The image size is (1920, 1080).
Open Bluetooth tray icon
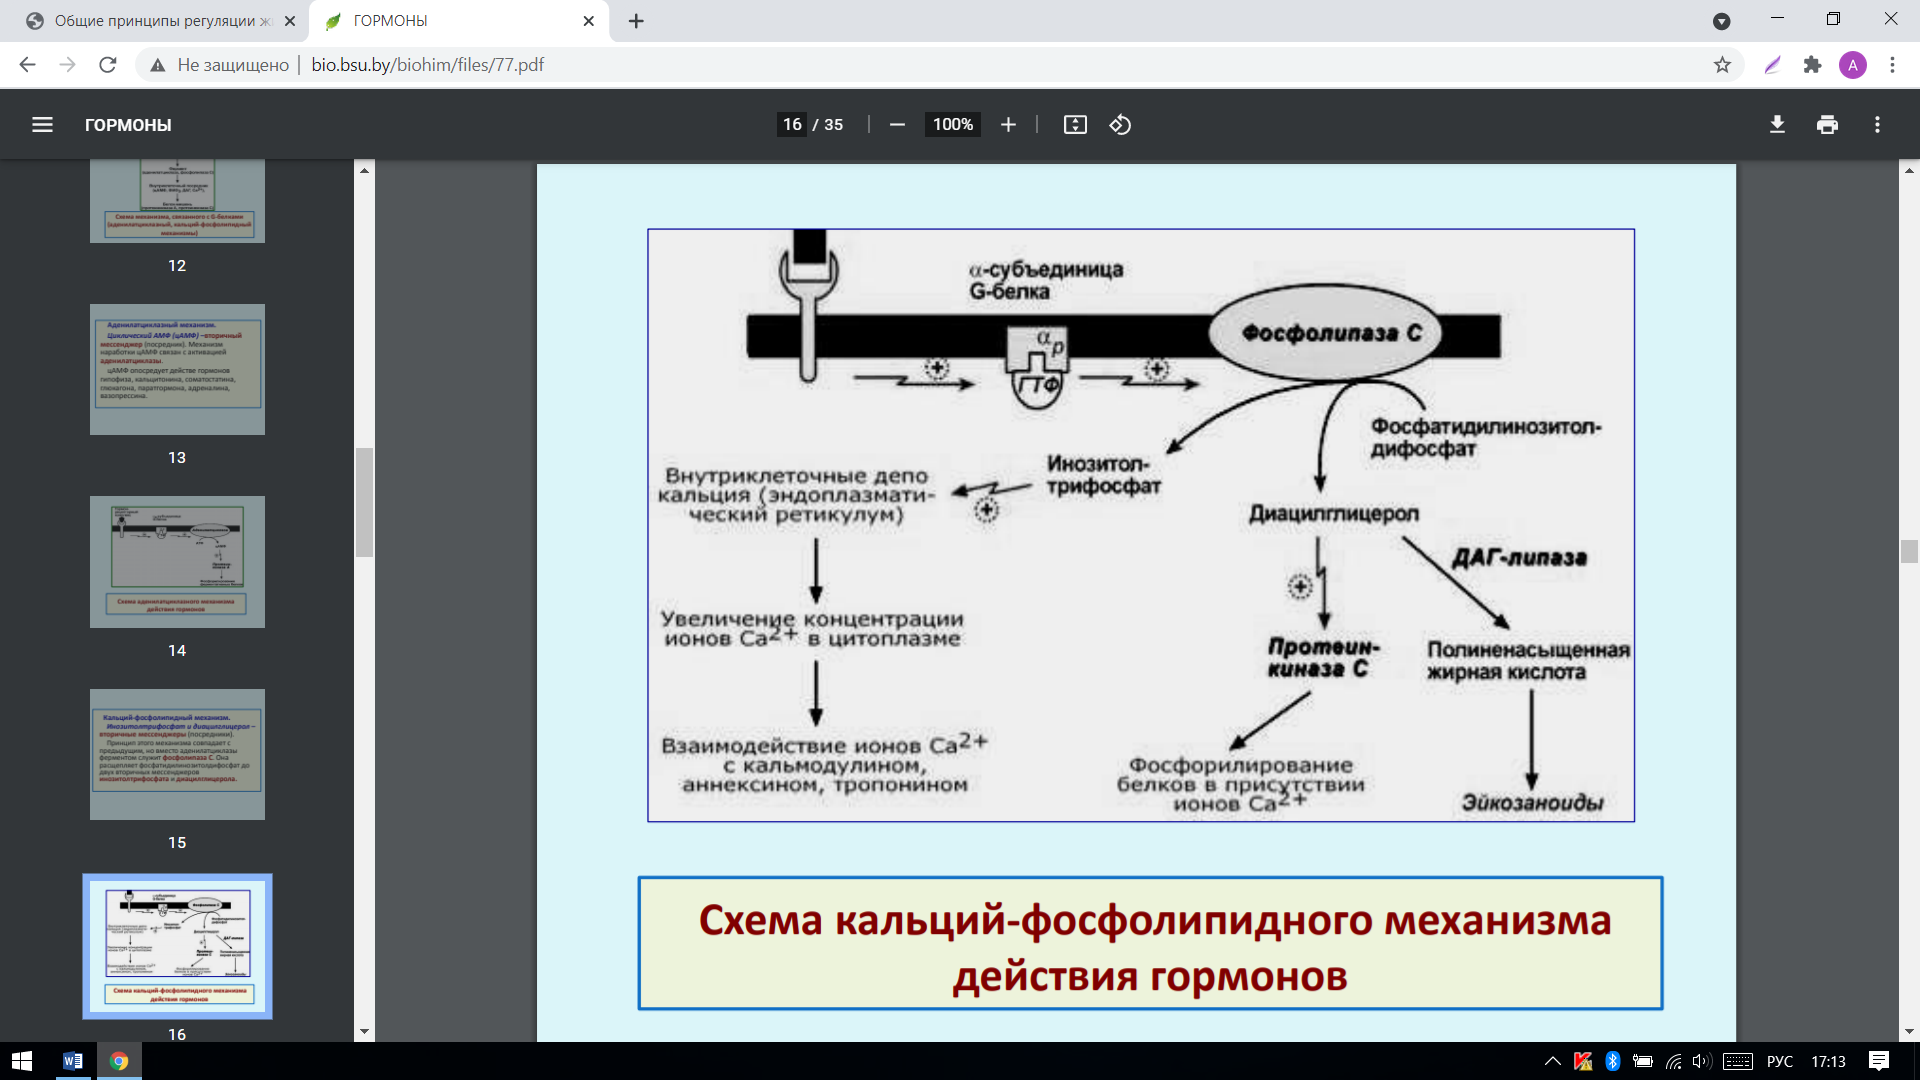click(1612, 1061)
